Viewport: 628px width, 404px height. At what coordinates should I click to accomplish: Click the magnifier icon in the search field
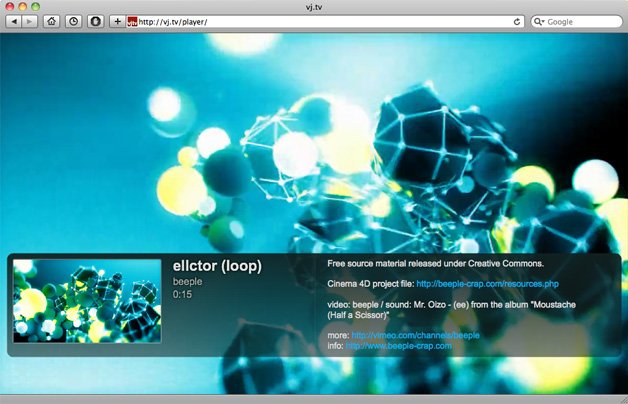[x=540, y=21]
